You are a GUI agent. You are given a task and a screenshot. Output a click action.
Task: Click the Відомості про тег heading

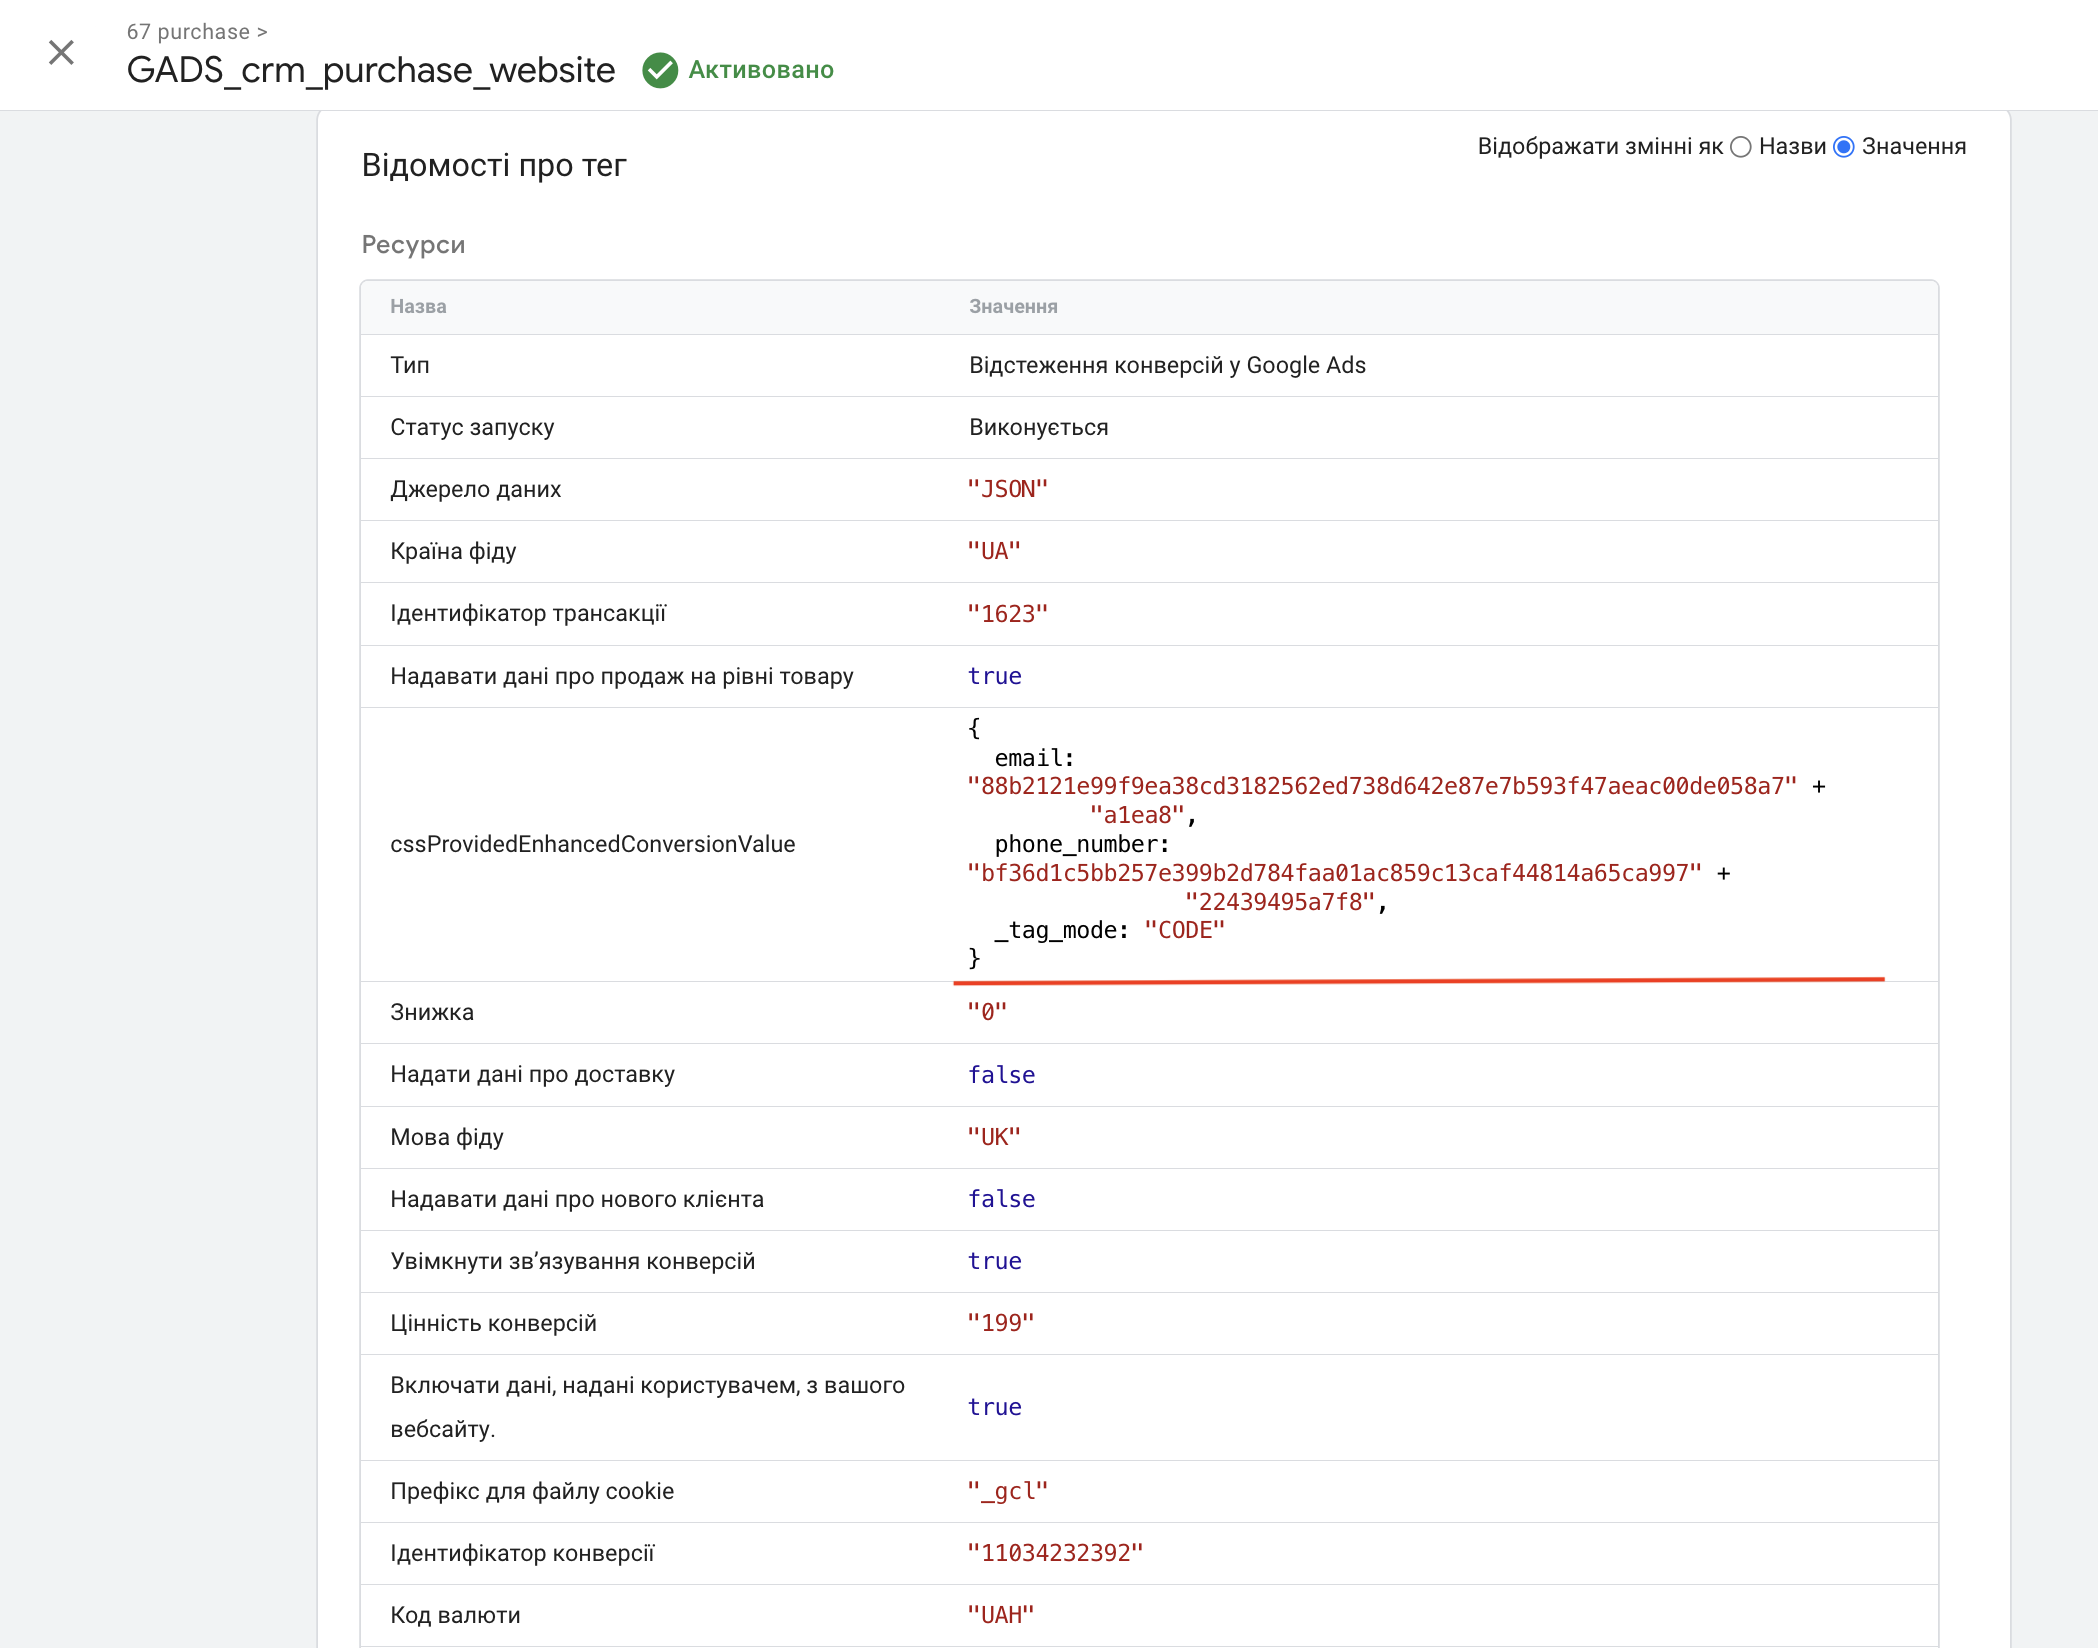[x=494, y=165]
